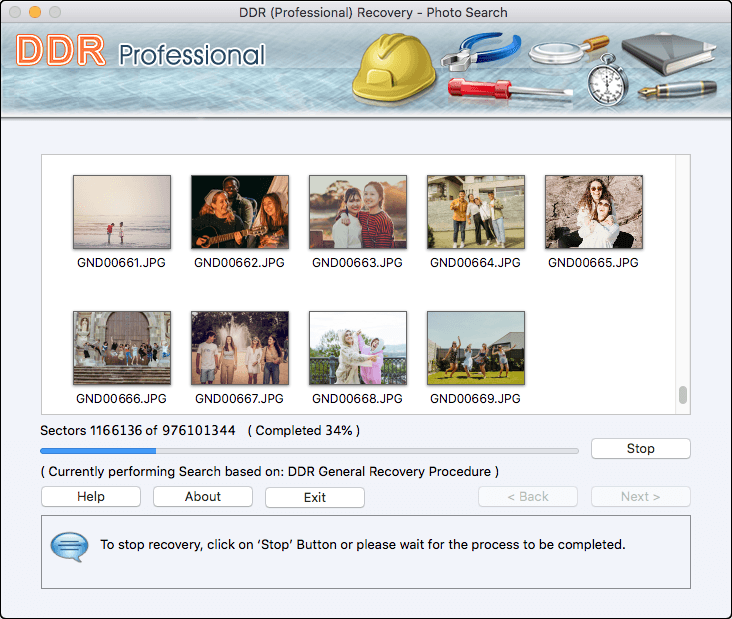The image size is (732, 619).
Task: Click the stop recovery hint message
Action: click(x=363, y=545)
